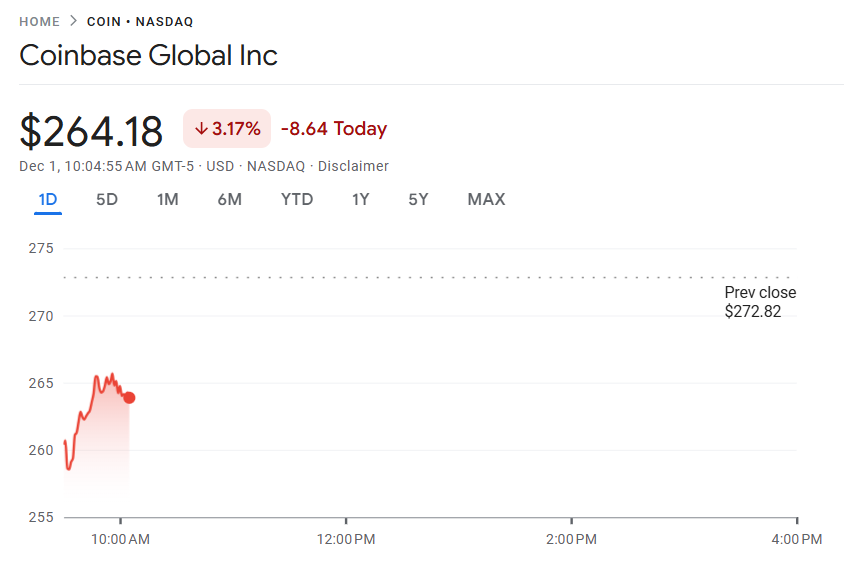Select the 1D time range tab
Viewport: 844px width, 571px height.
(48, 199)
